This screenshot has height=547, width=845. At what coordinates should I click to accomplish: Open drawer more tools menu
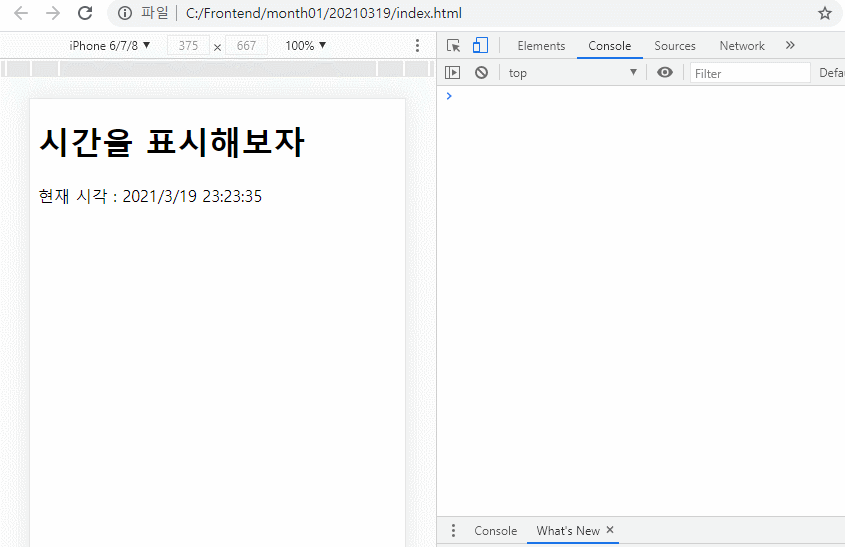coord(453,531)
